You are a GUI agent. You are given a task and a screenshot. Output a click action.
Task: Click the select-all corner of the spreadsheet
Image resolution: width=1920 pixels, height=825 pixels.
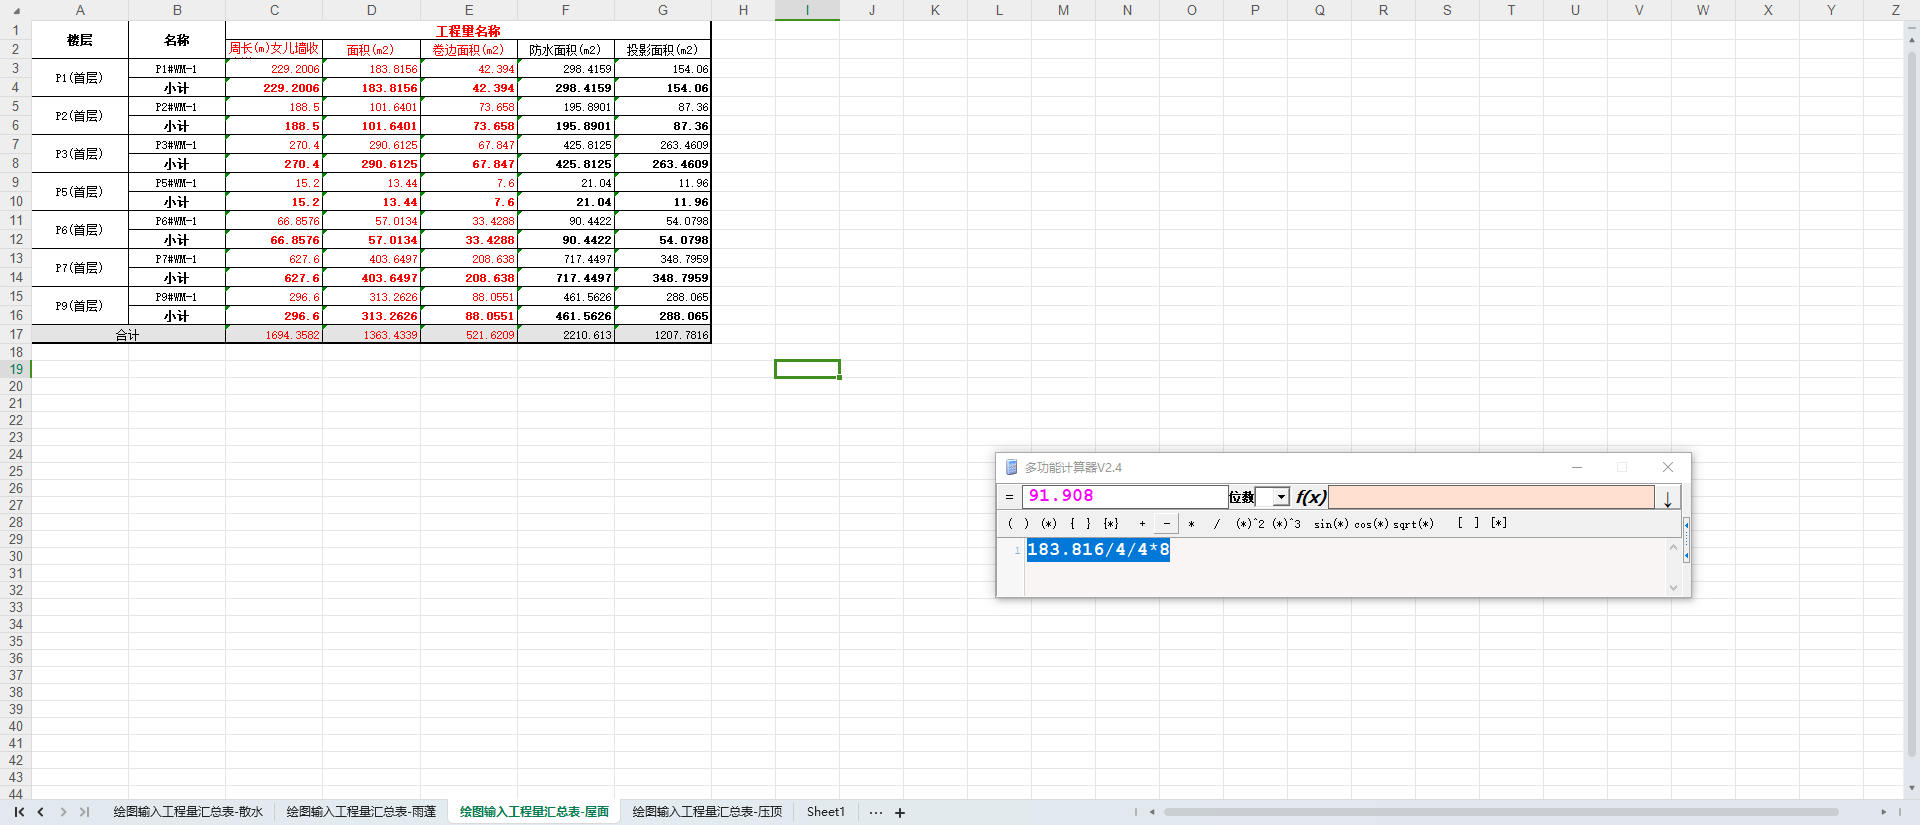click(15, 10)
